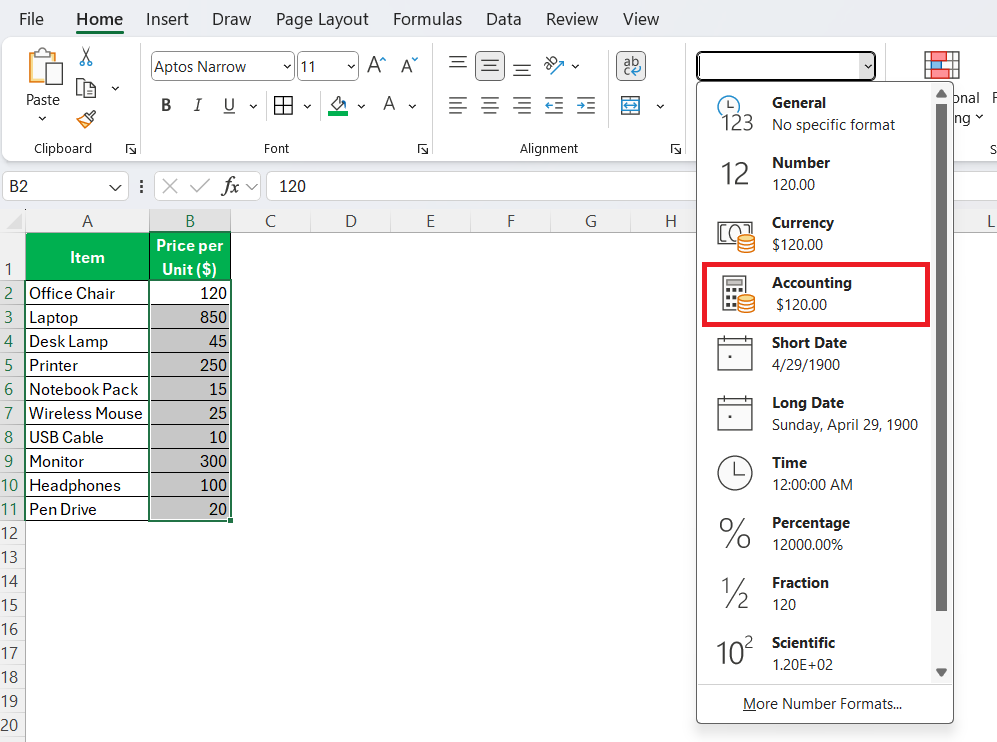Toggle Underline formatting
Image resolution: width=997 pixels, height=742 pixels.
(230, 106)
